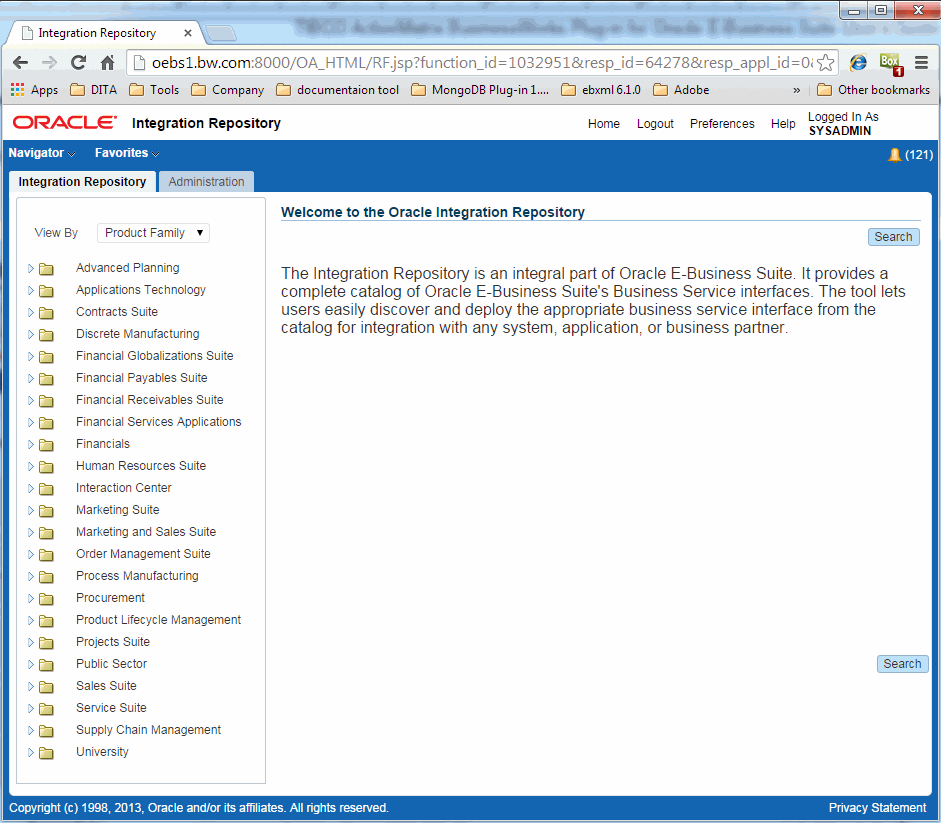Open the View By Product Family dropdown
Viewport: 941px width, 823px height.
[154, 233]
